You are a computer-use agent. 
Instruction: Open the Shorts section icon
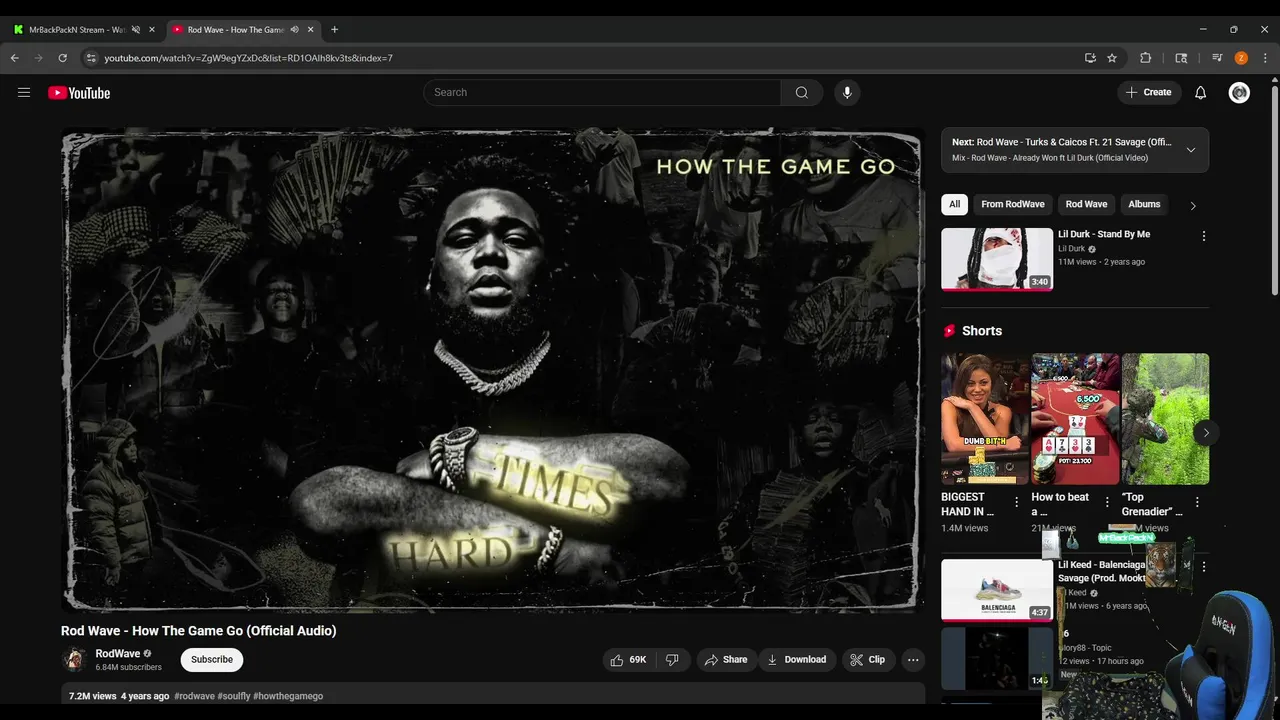pyautogui.click(x=949, y=331)
